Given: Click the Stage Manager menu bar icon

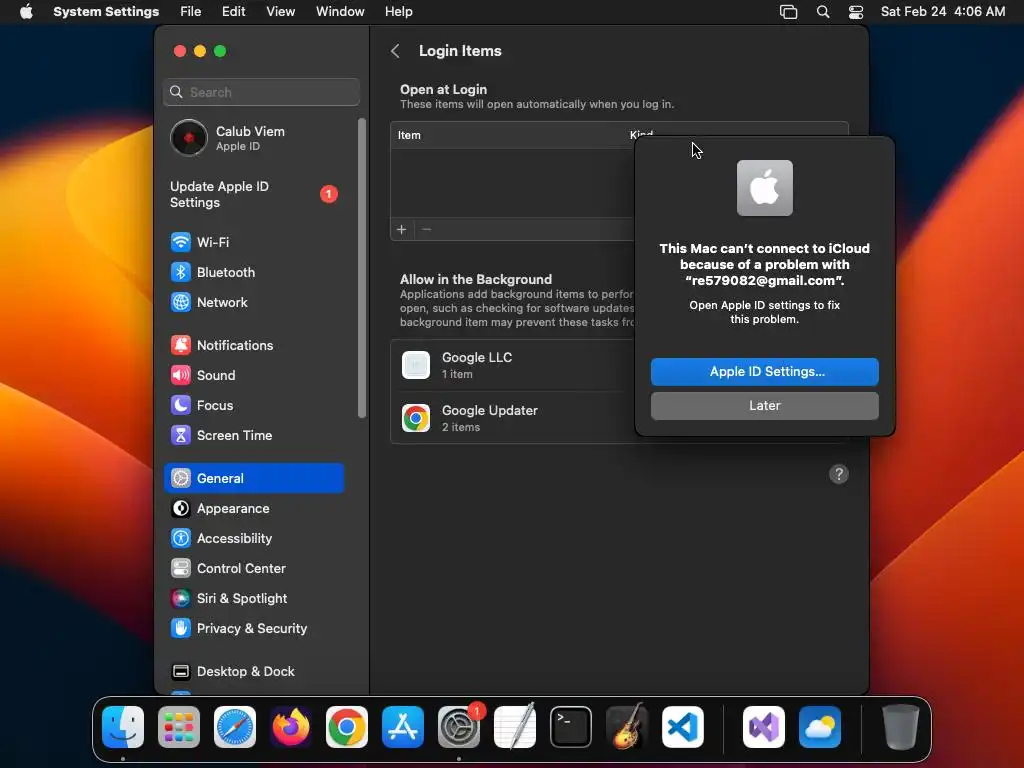Looking at the screenshot, I should pyautogui.click(x=789, y=12).
